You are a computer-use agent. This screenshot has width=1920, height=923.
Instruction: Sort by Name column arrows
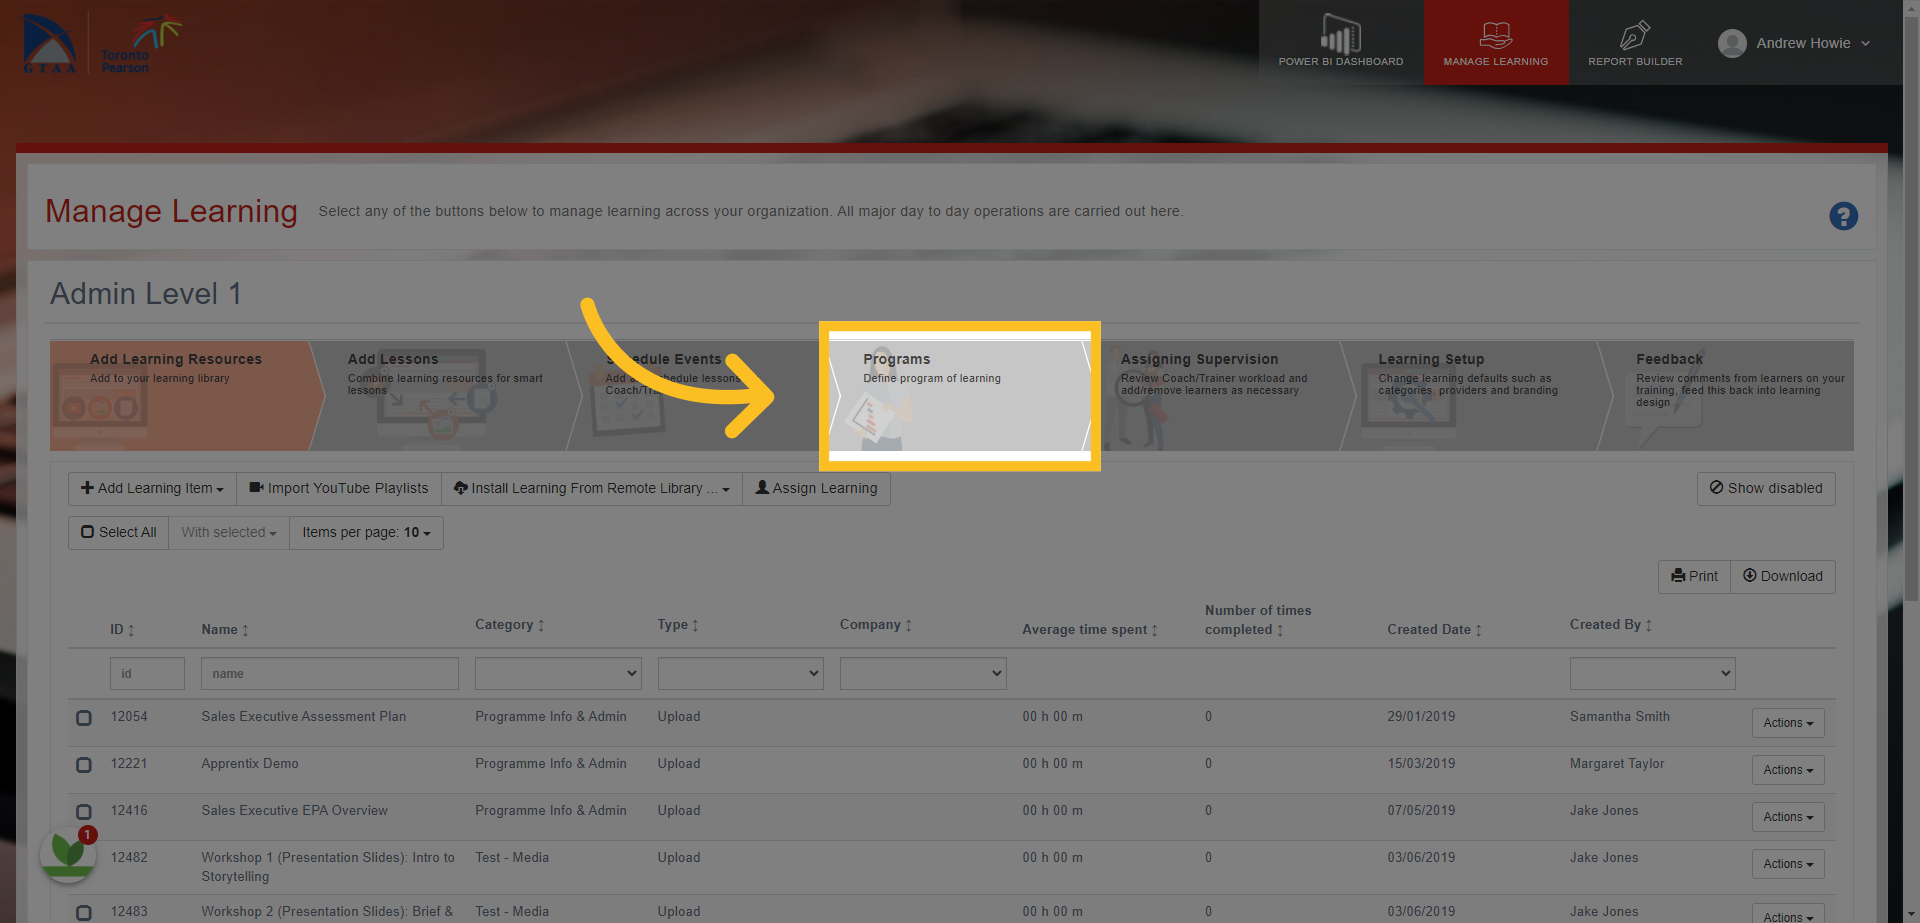tap(245, 630)
